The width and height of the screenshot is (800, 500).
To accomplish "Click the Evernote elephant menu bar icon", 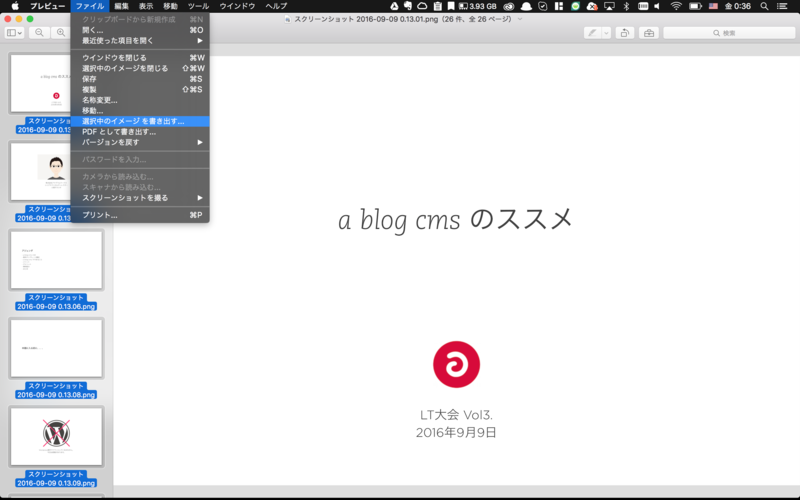I will coord(408,6).
